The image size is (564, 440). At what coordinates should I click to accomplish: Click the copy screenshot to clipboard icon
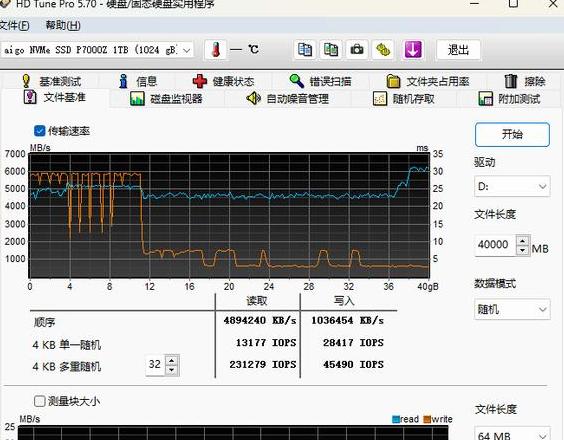[331, 49]
